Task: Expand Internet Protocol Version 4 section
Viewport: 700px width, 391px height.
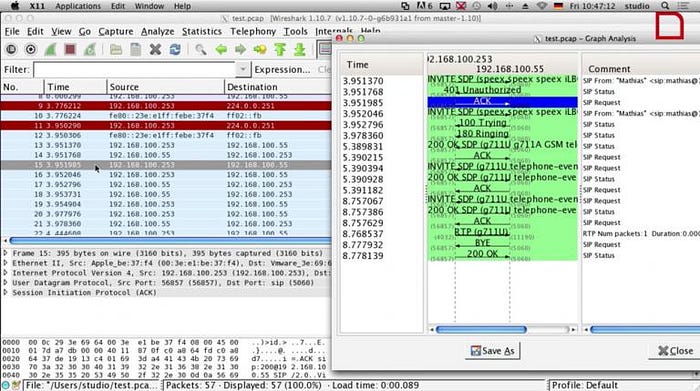Action: pyautogui.click(x=5, y=273)
